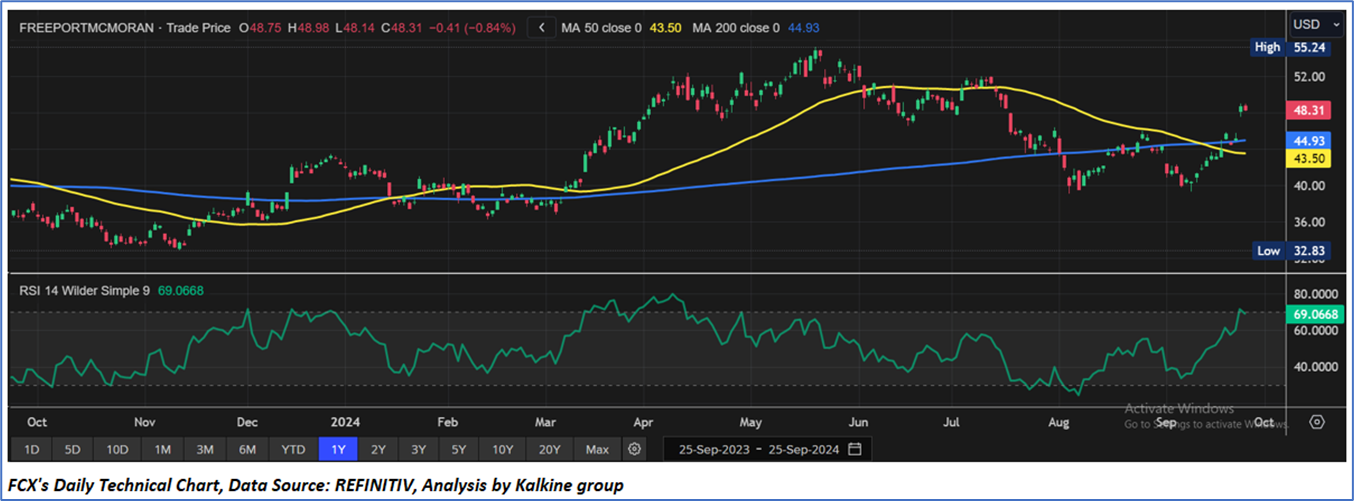Click the time axis settings icon
Viewport: 1354px width, 501px height.
[1317, 422]
